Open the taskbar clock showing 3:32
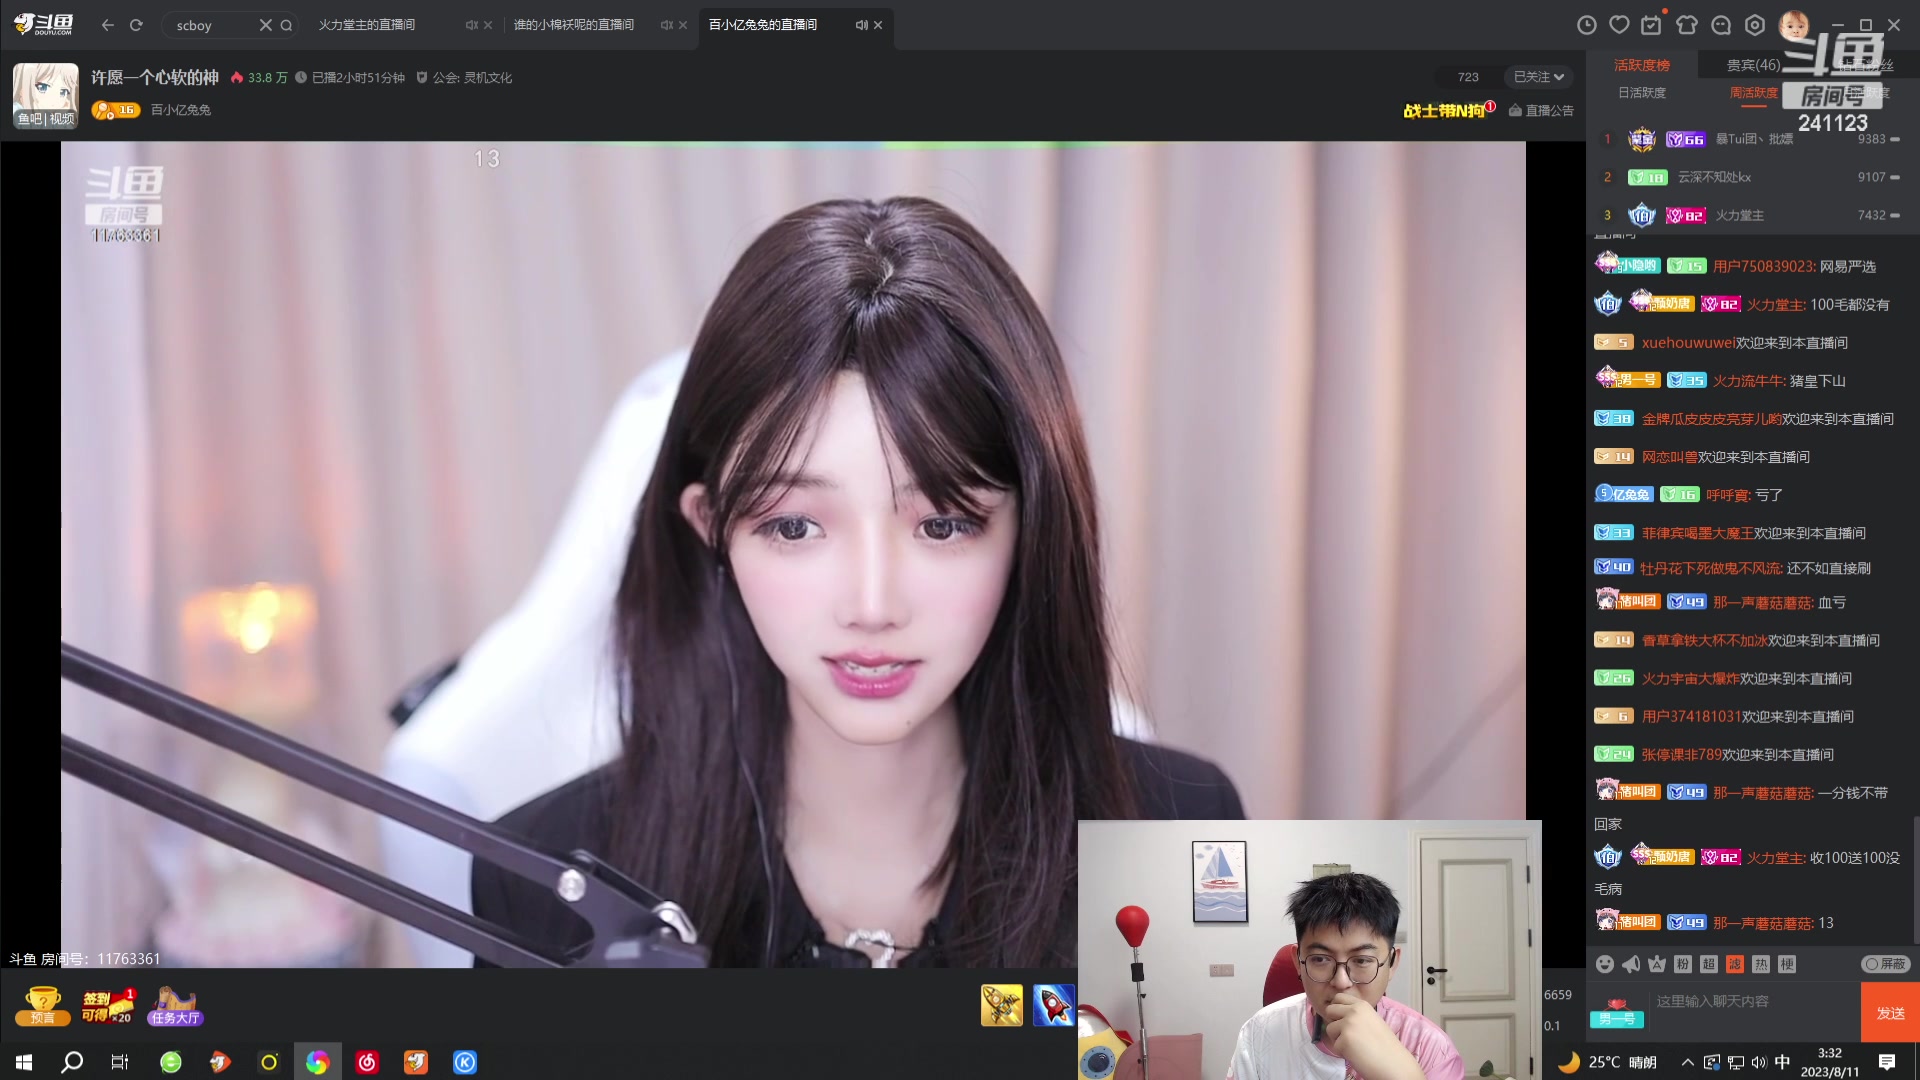Viewport: 1920px width, 1080px height. (x=1830, y=1062)
